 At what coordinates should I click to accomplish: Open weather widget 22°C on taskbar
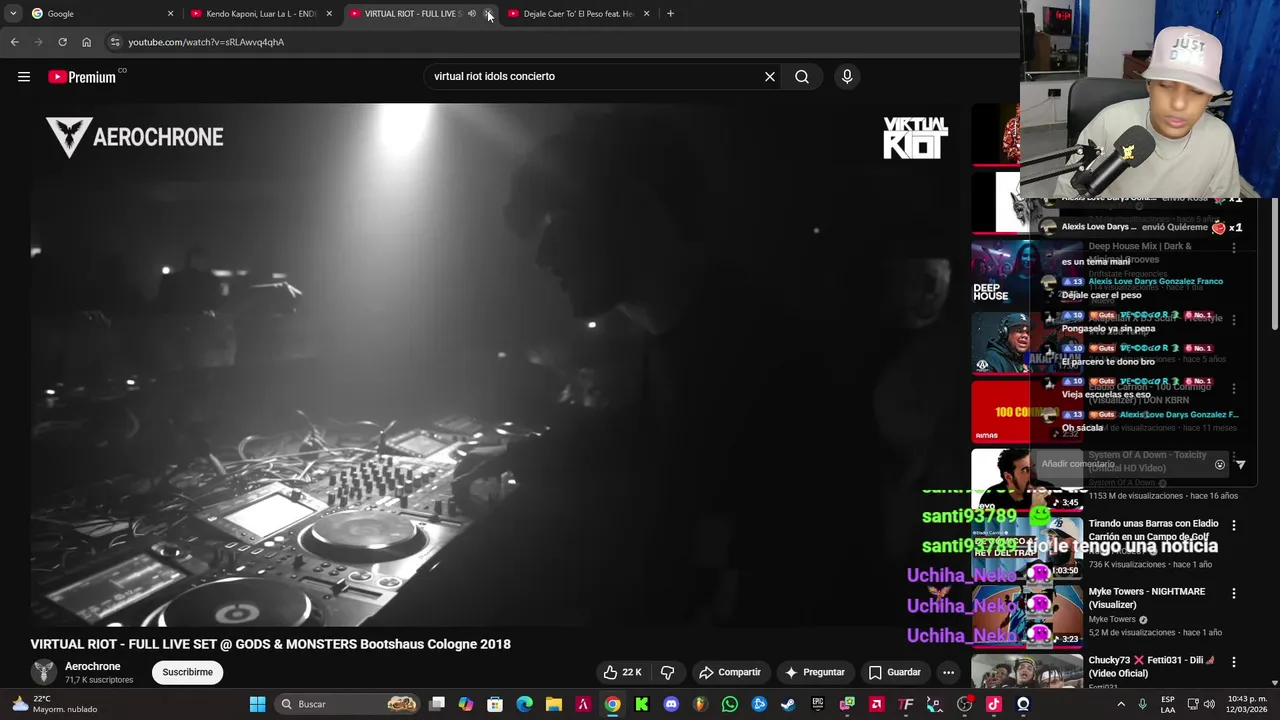point(55,704)
